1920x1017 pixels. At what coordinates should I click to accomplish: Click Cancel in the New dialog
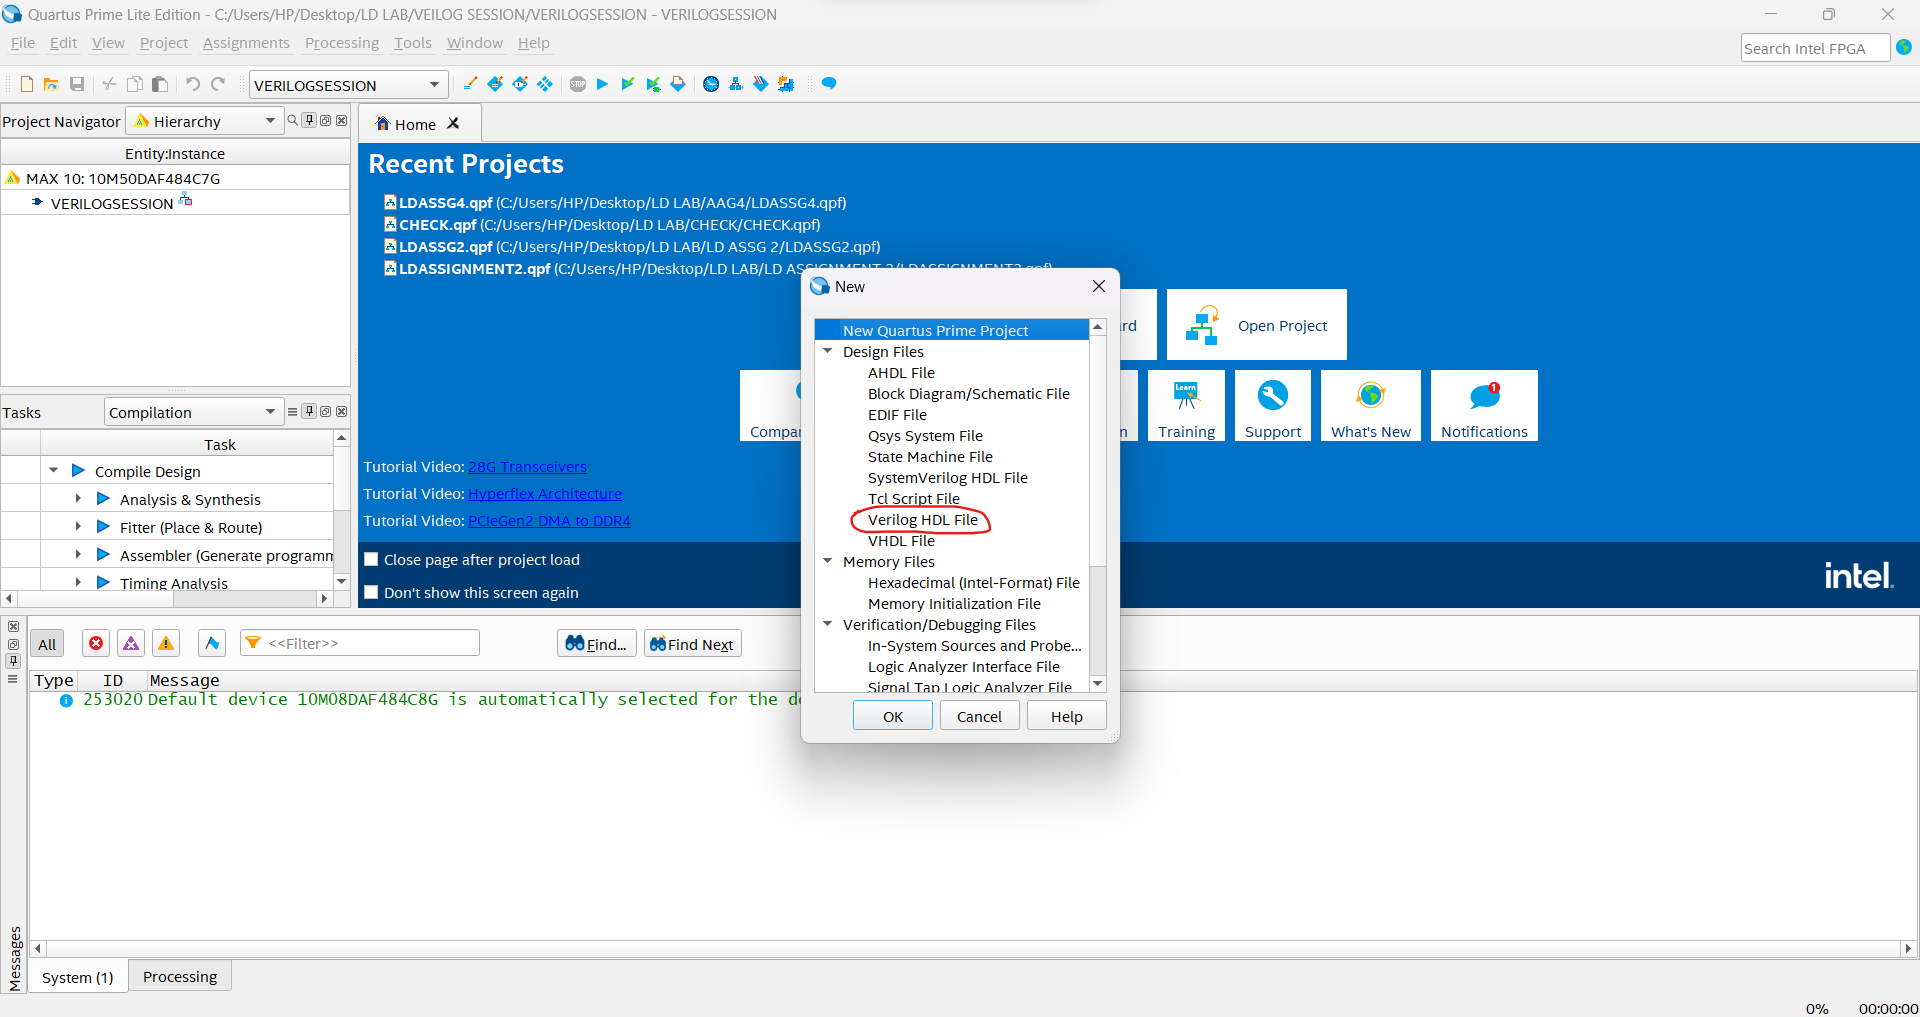(979, 716)
